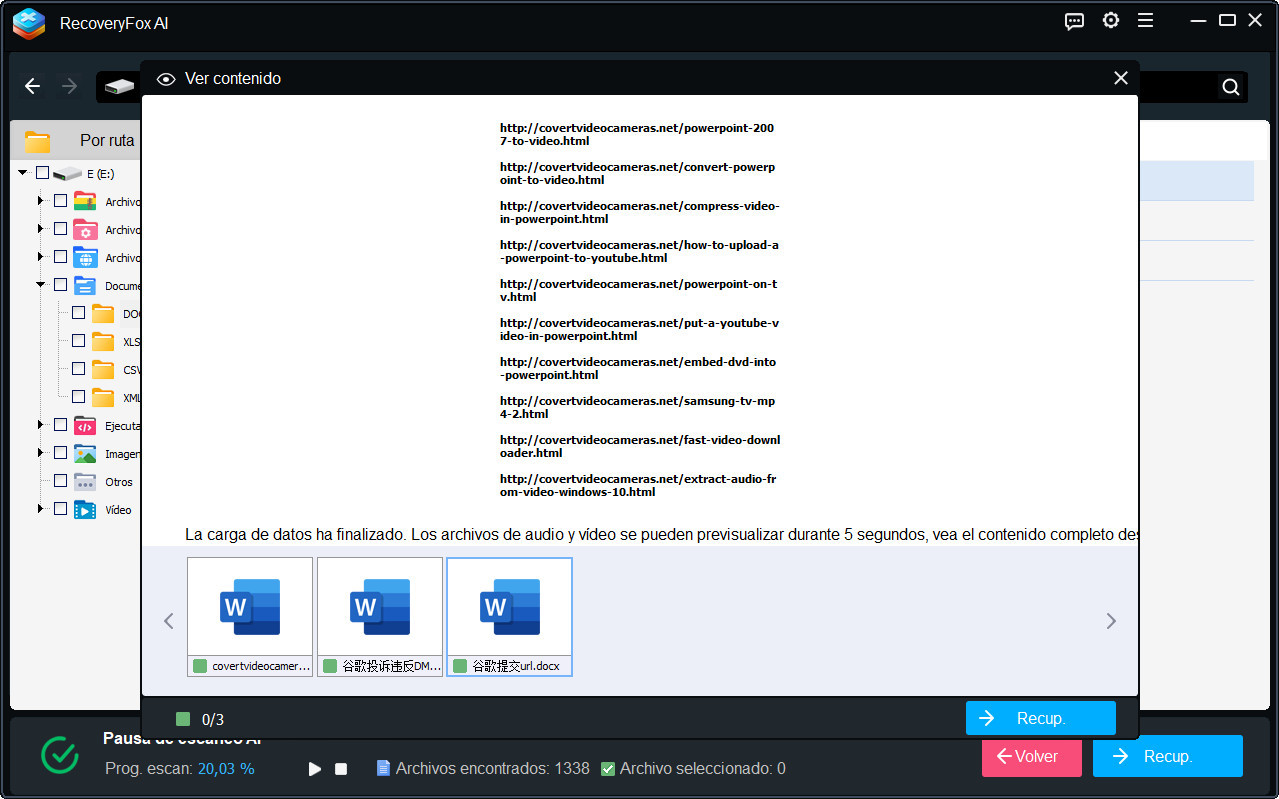Resume scan with the play button

point(315,769)
